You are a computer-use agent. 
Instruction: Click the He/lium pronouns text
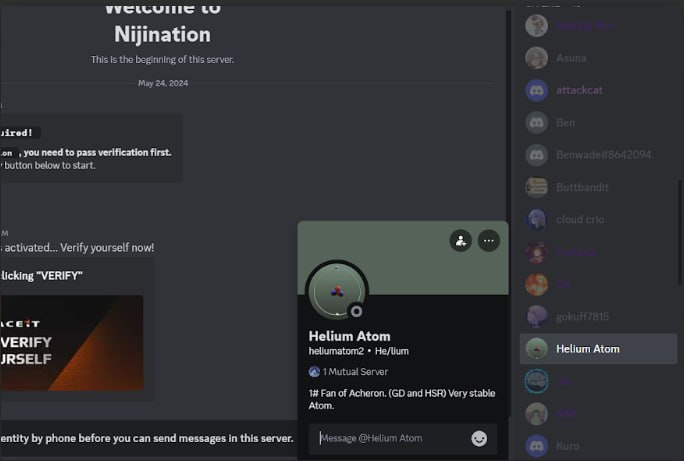[392, 351]
